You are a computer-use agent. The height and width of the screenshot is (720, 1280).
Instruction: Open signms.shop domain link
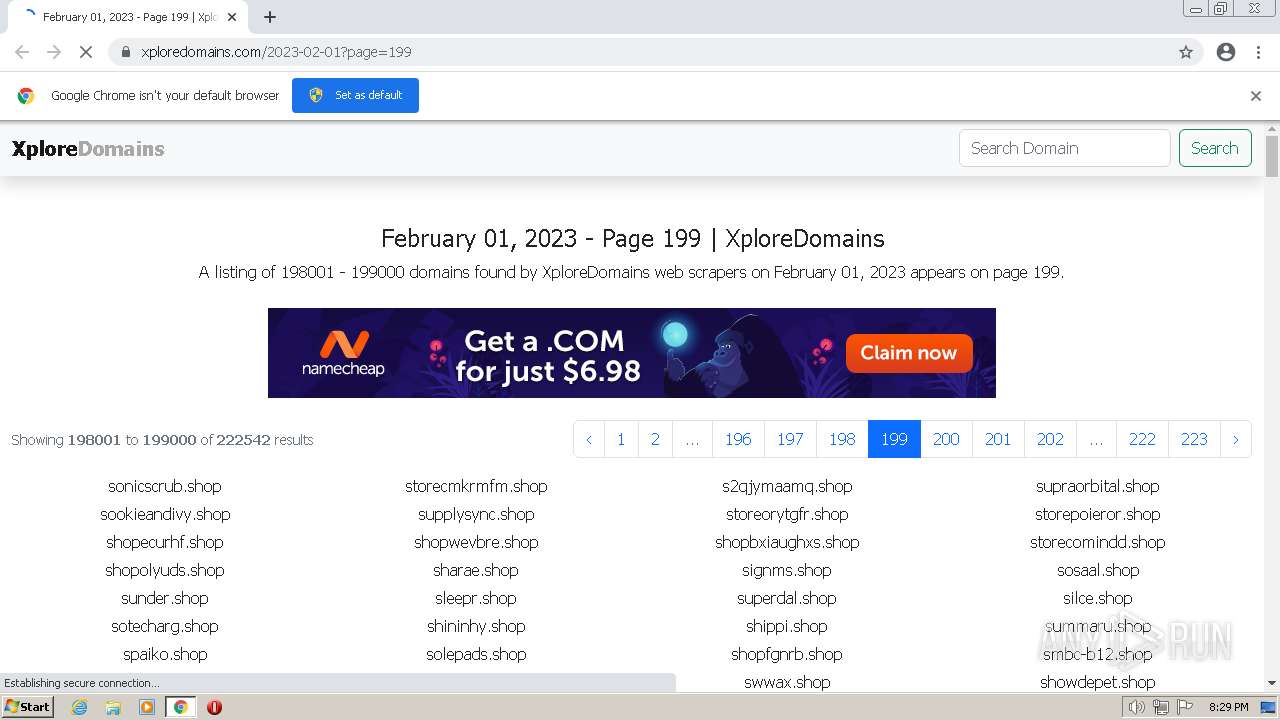click(x=787, y=570)
